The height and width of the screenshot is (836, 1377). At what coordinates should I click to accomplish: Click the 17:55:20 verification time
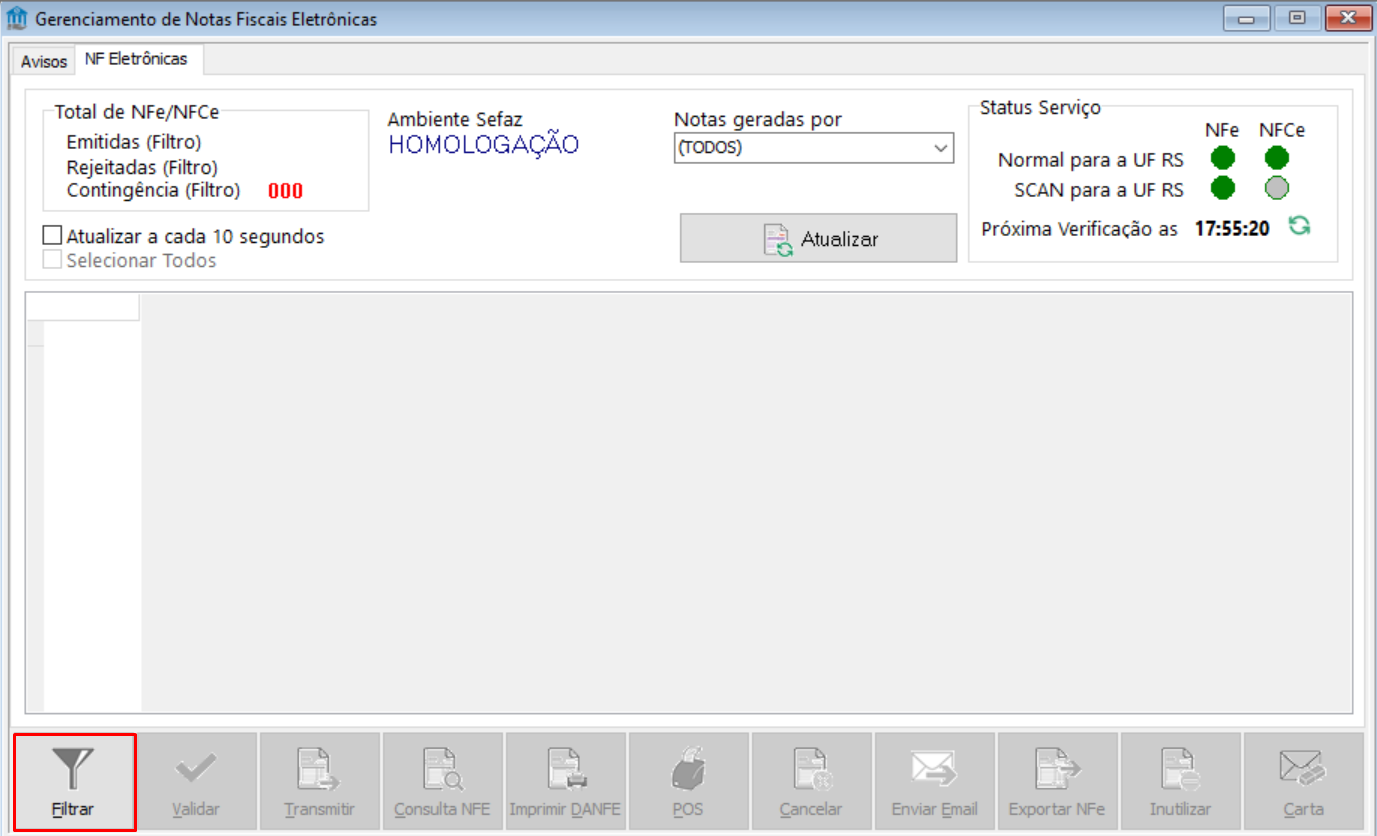click(x=1232, y=229)
